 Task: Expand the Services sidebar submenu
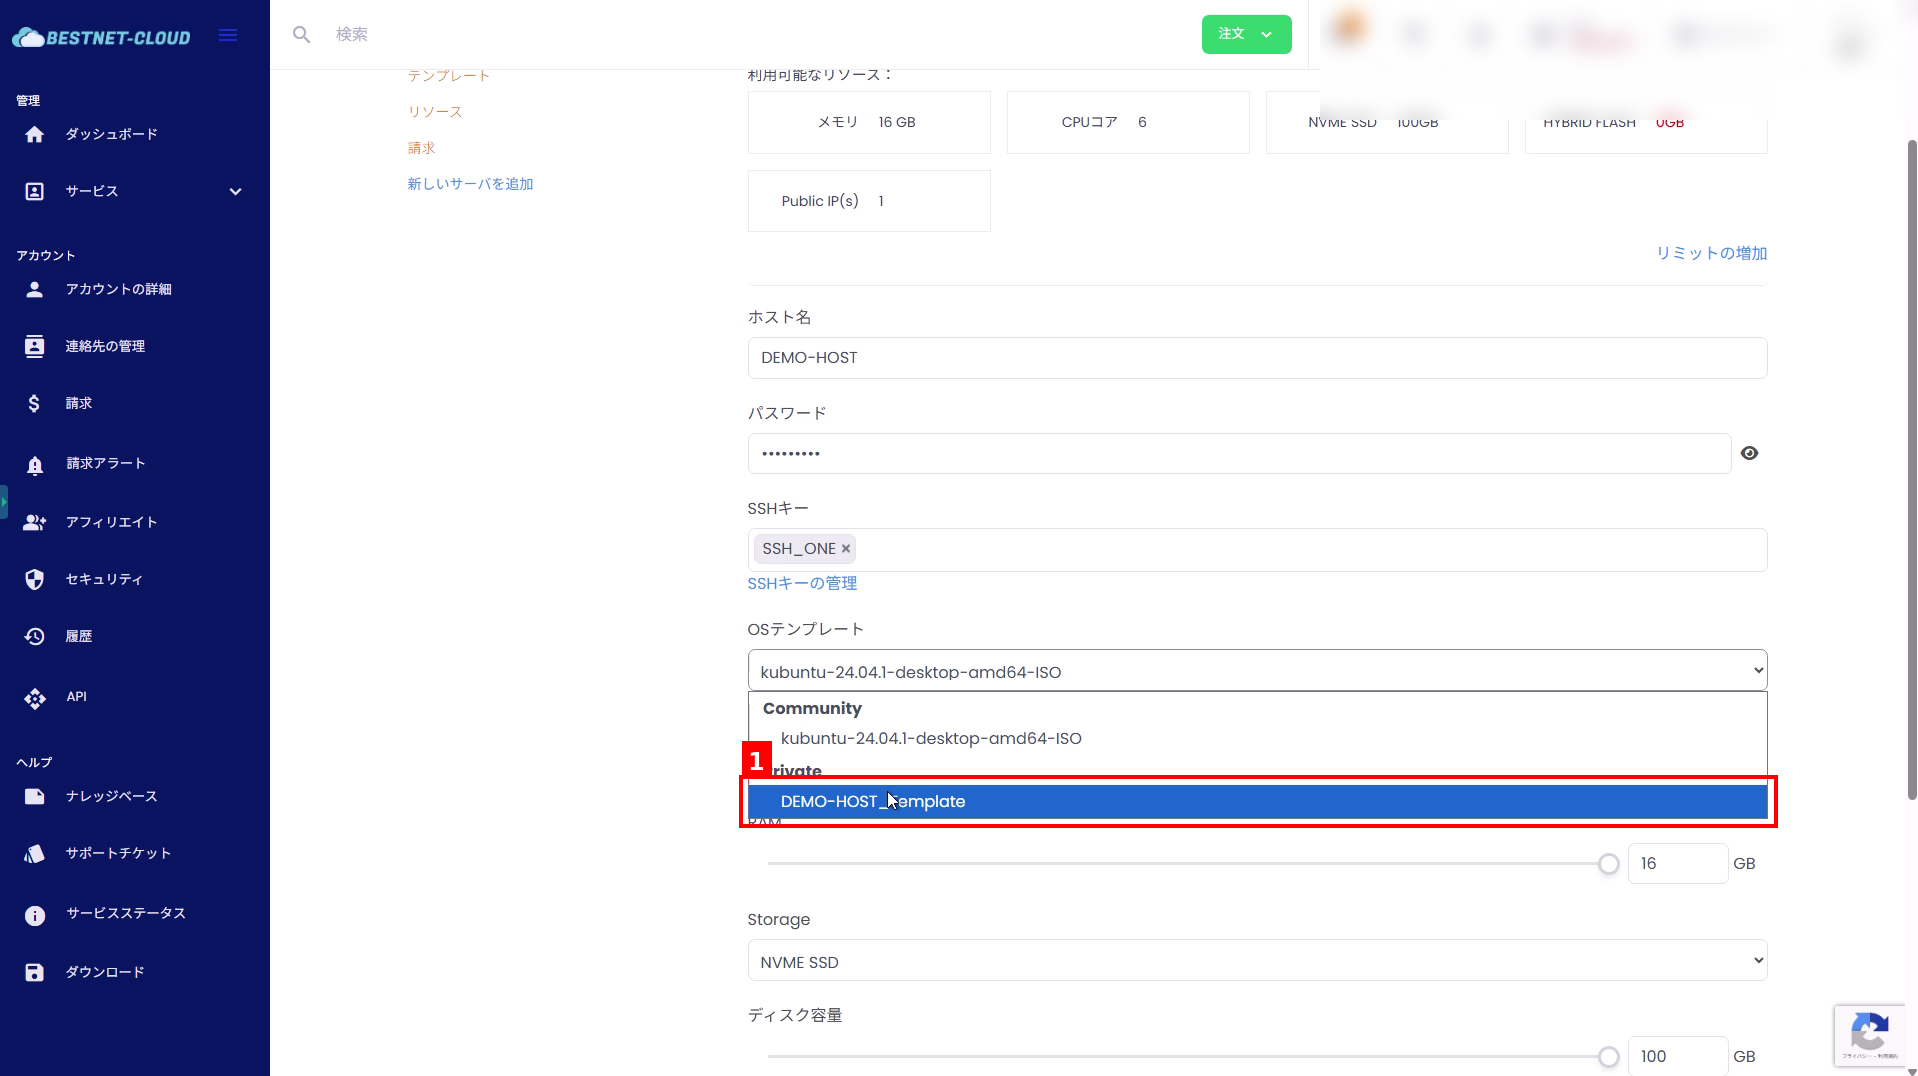tap(235, 191)
